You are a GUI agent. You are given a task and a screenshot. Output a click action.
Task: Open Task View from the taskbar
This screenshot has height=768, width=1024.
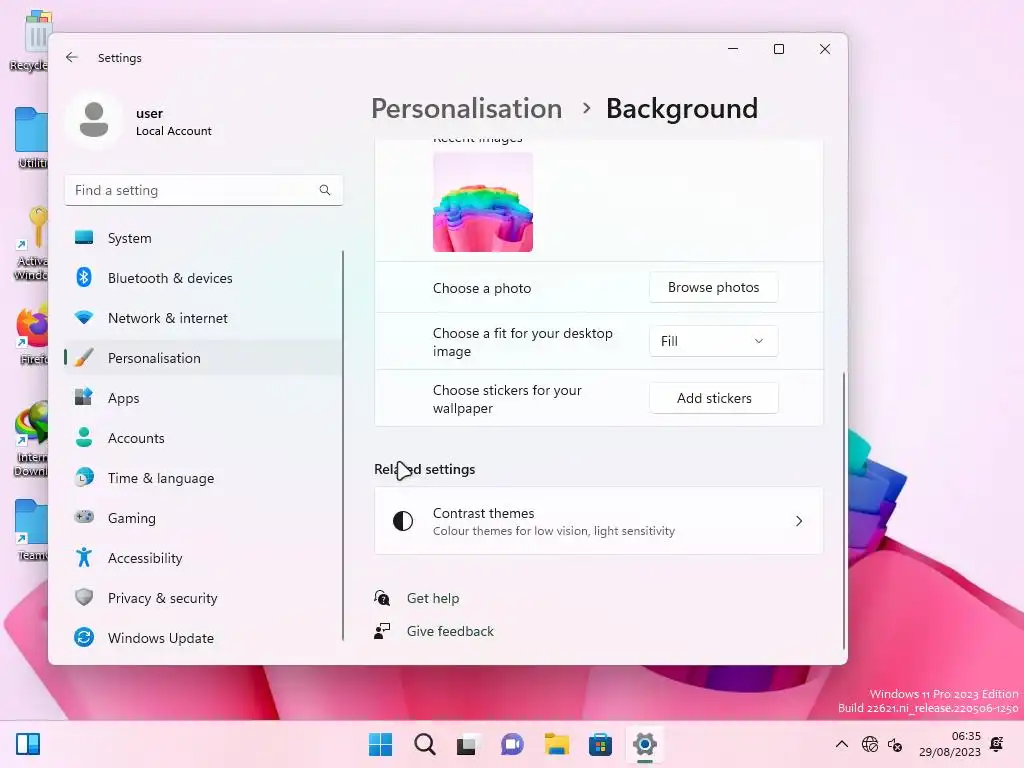click(x=467, y=744)
